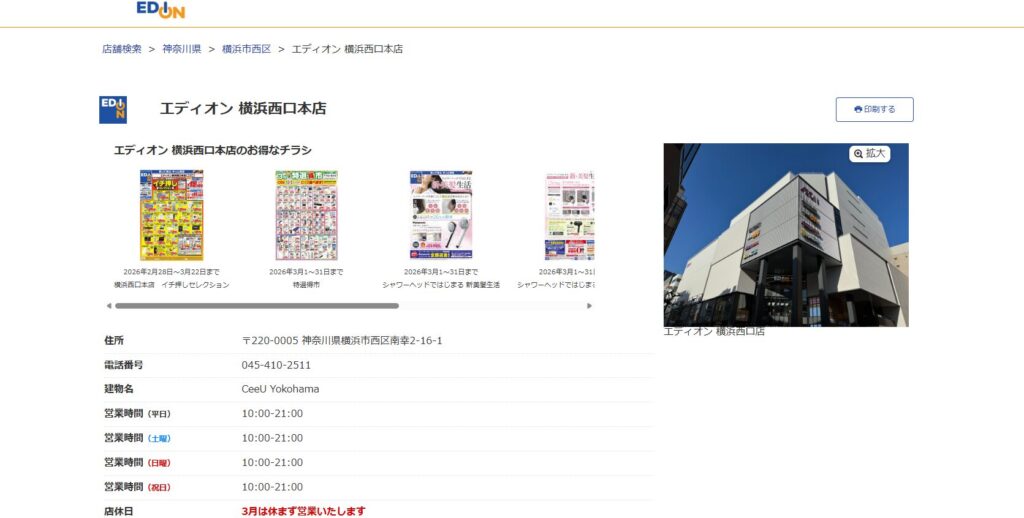The width and height of the screenshot is (1024, 518).
Task: Open the yellow イチ押しセレクション flyer thumbnail
Action: [171, 215]
